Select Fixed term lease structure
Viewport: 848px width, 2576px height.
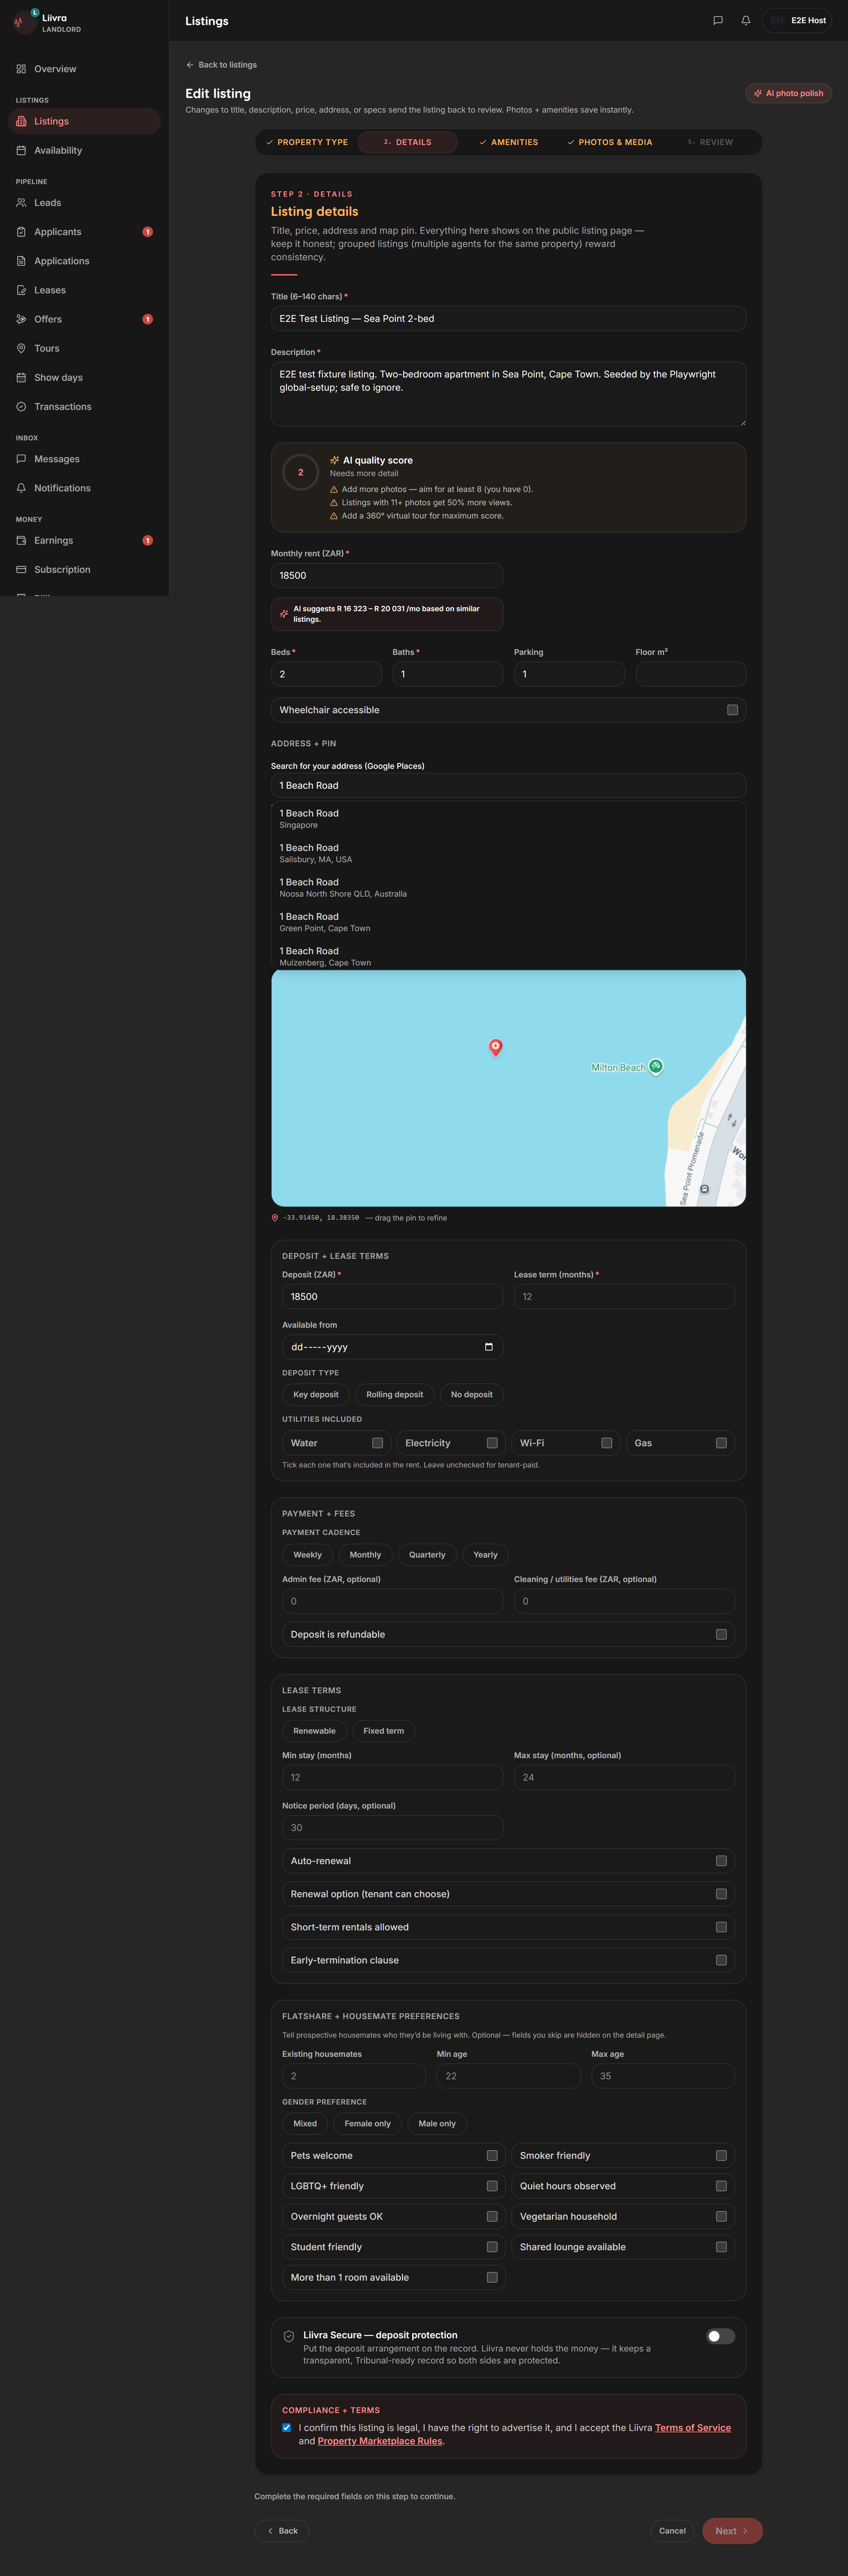(384, 1731)
